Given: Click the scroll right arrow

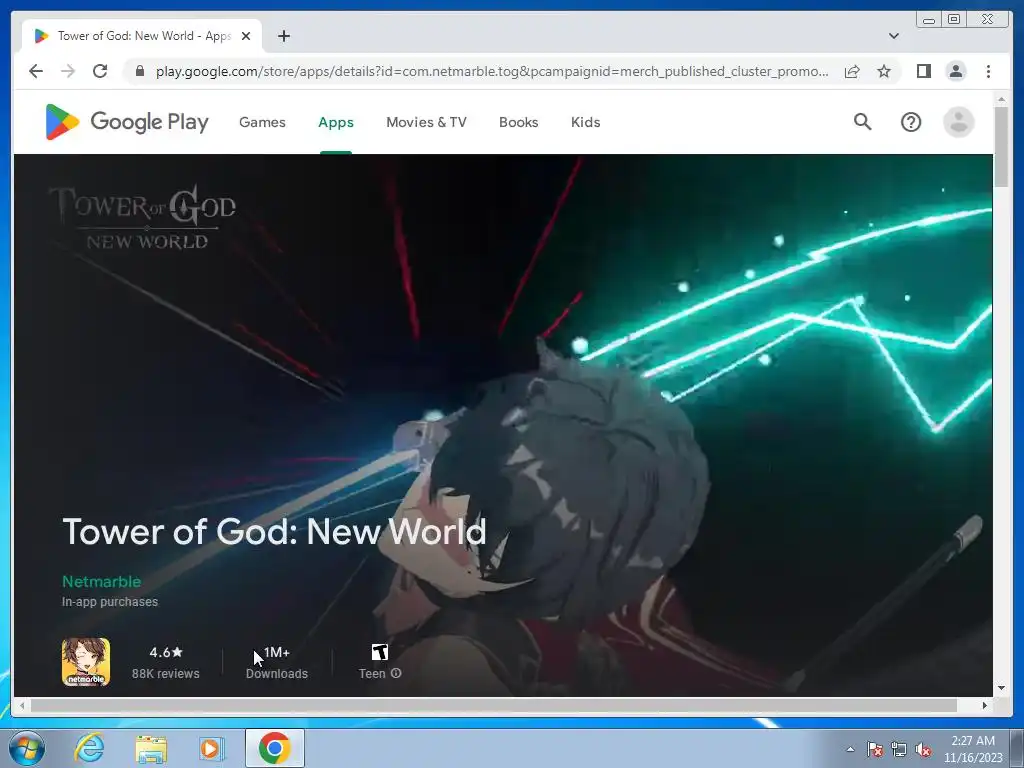Looking at the screenshot, I should pos(985,705).
